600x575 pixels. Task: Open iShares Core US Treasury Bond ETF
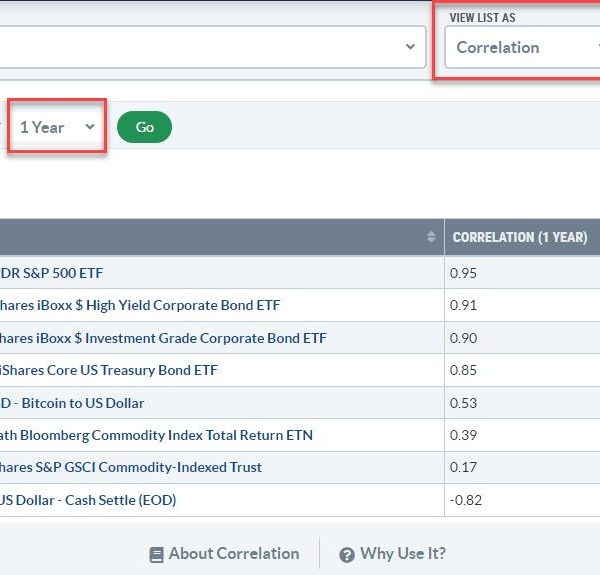tap(109, 370)
